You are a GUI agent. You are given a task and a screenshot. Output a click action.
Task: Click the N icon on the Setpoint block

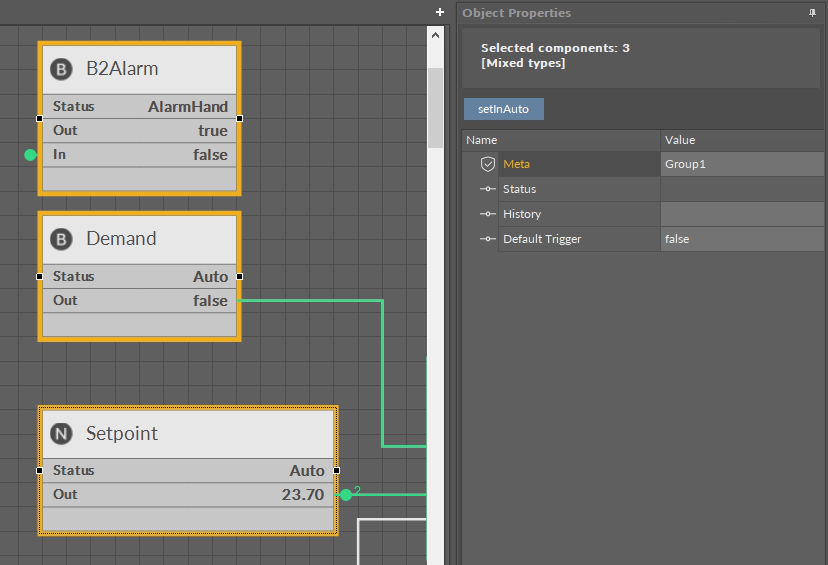(x=62, y=434)
